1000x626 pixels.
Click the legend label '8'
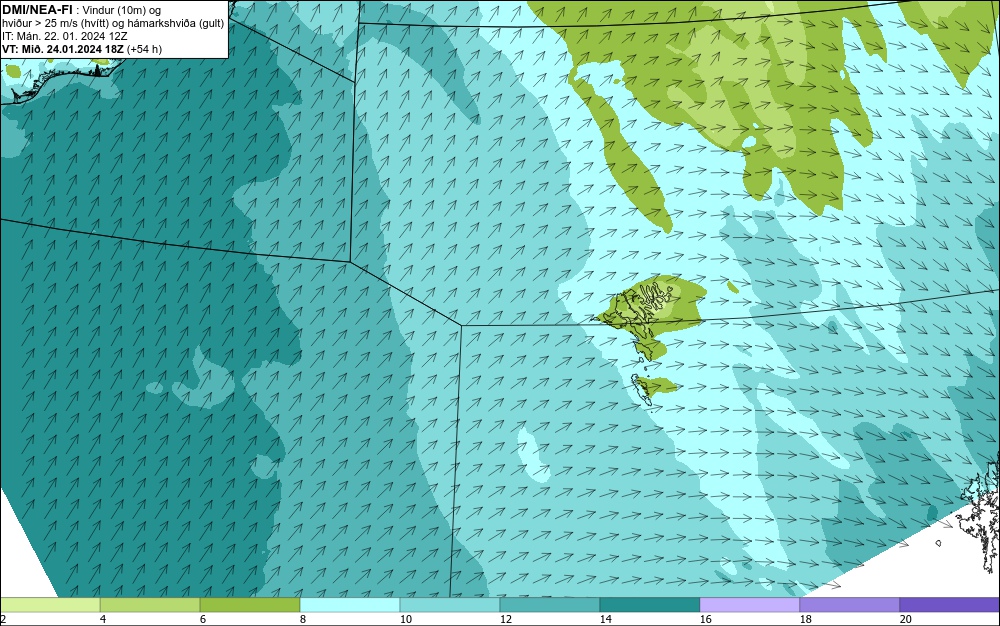point(302,619)
